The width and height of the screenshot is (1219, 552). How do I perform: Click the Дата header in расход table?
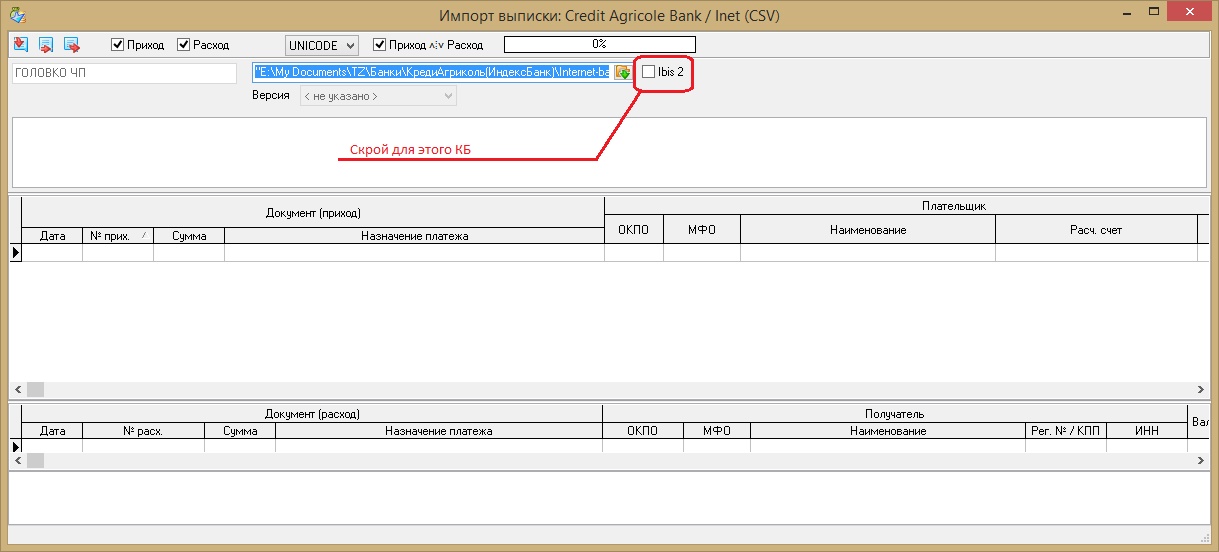[52, 431]
